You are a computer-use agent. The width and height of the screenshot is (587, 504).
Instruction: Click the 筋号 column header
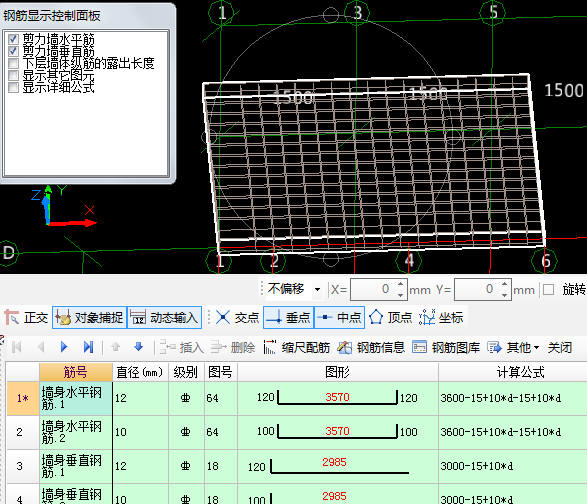point(76,372)
